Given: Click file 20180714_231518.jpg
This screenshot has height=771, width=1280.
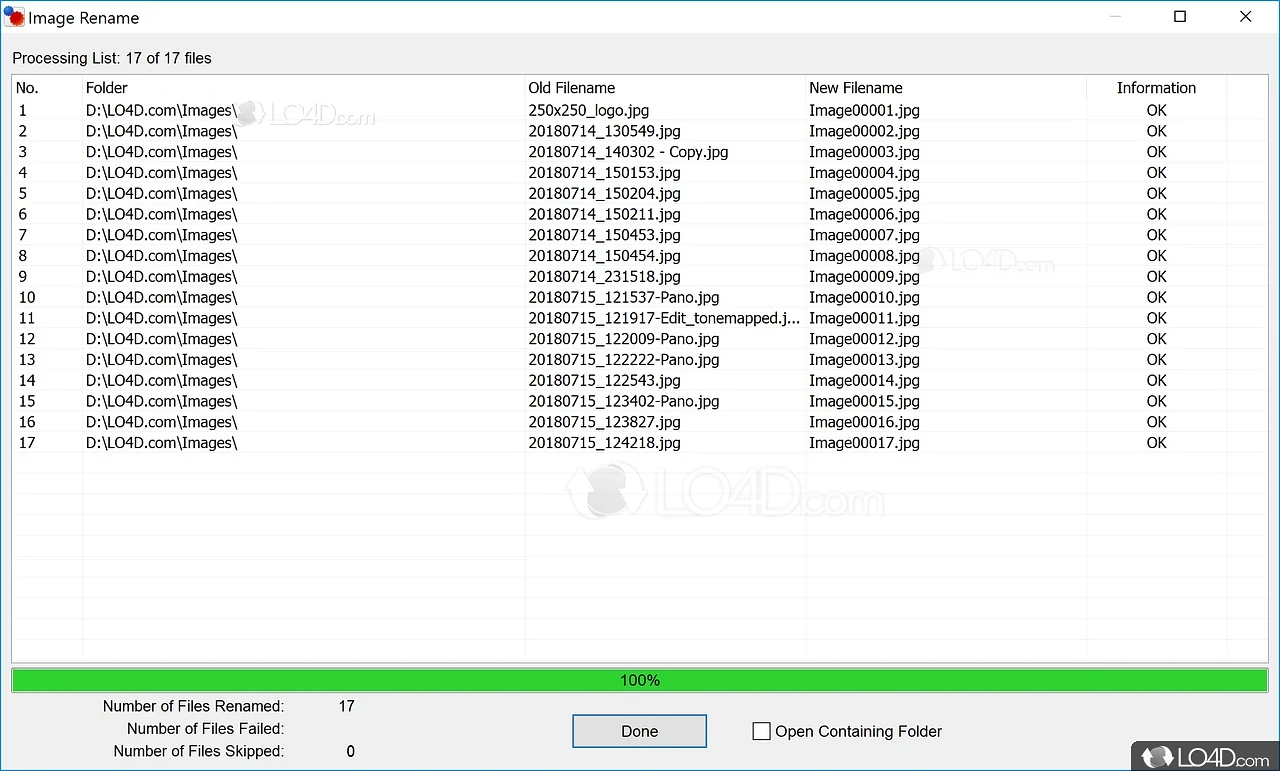Looking at the screenshot, I should [x=604, y=277].
